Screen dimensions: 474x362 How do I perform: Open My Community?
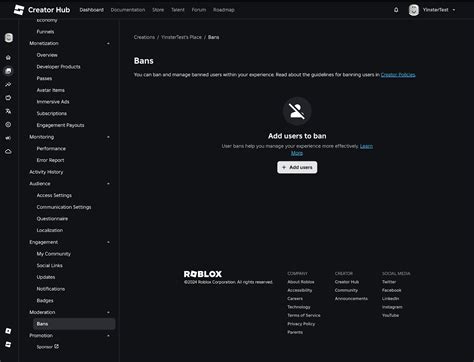pyautogui.click(x=54, y=254)
